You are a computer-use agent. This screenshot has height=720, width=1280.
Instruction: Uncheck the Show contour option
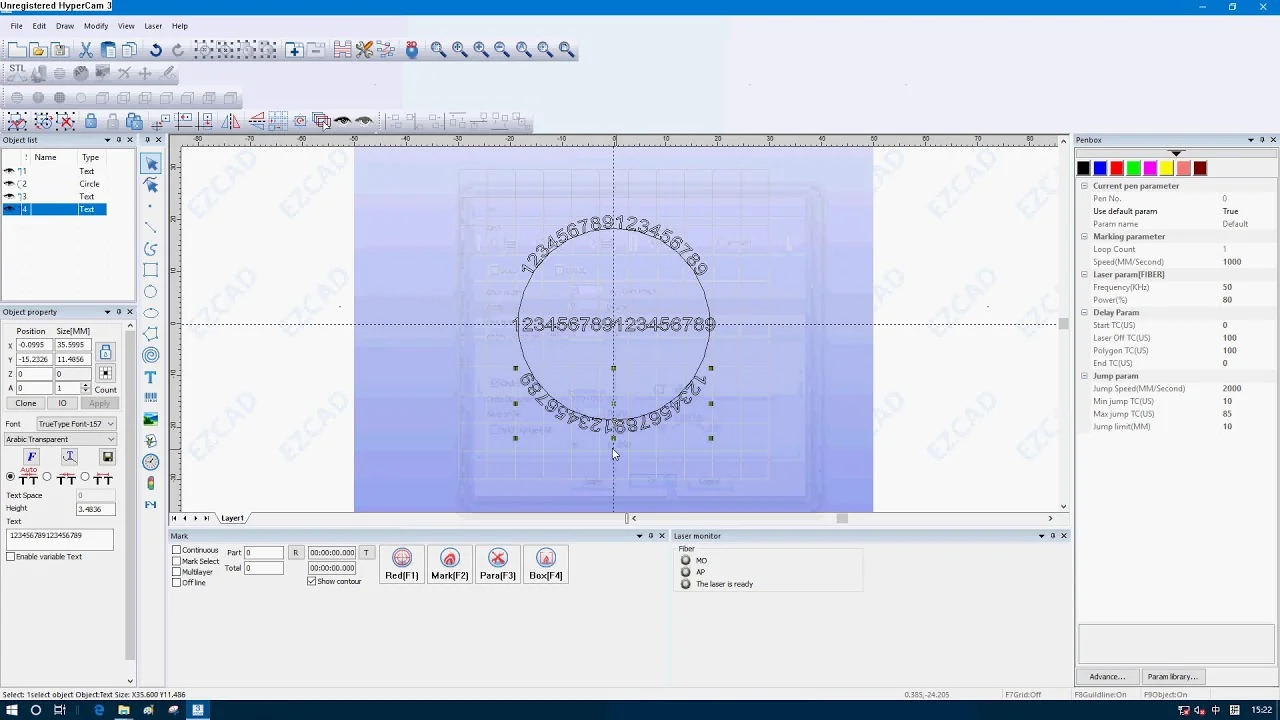pos(312,581)
